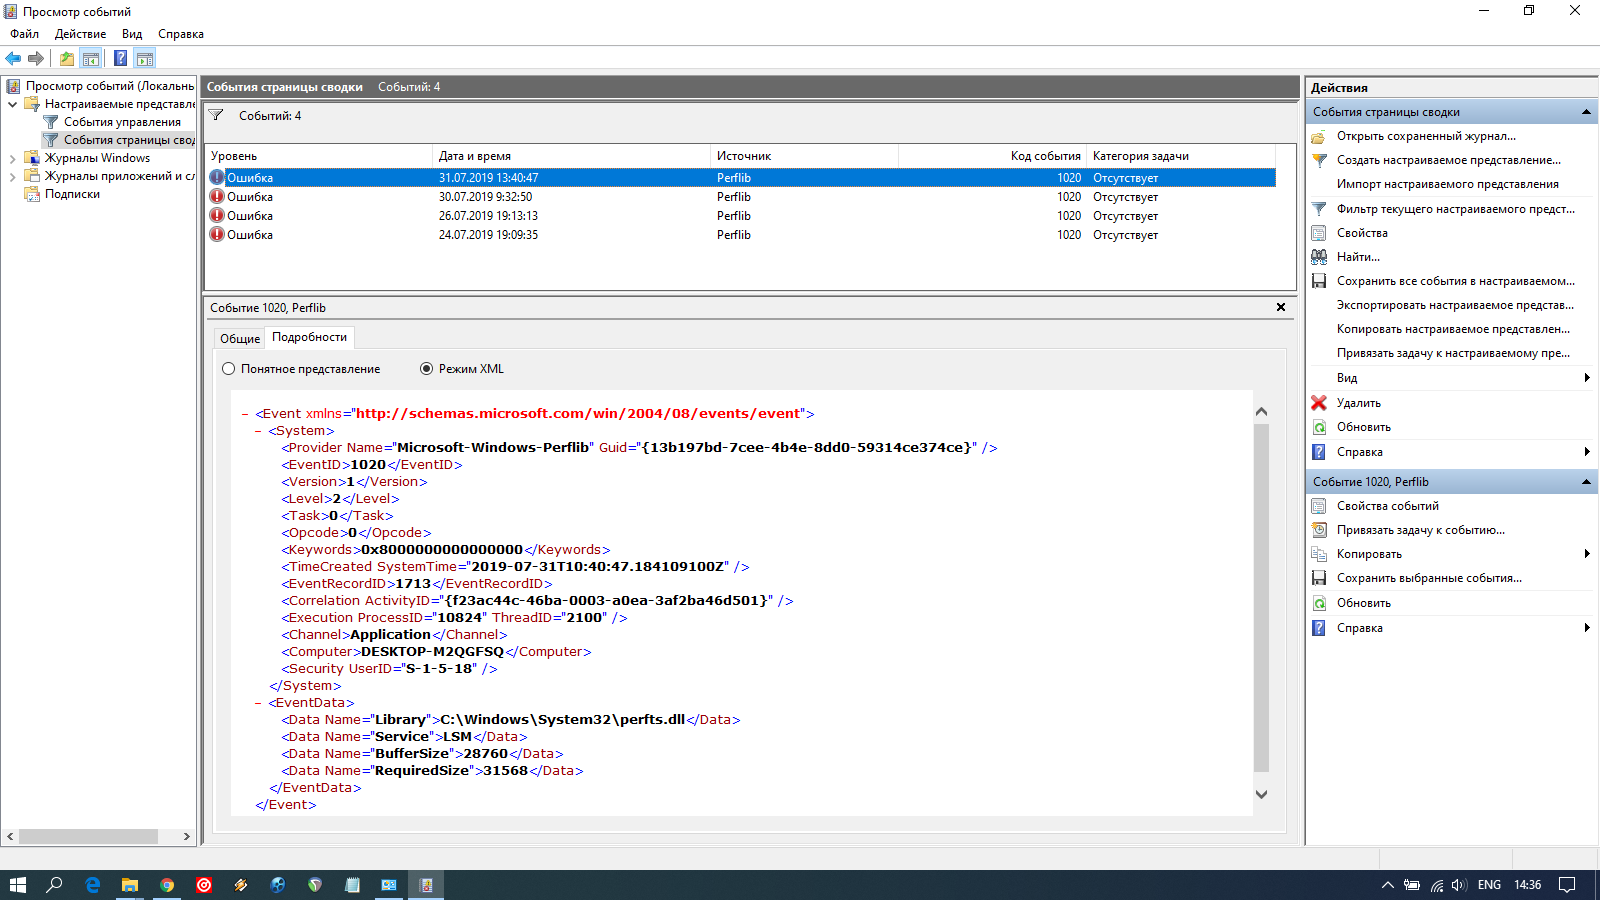Select the Понятное представление radio button
Viewport: 1600px width, 900px height.
(x=229, y=369)
